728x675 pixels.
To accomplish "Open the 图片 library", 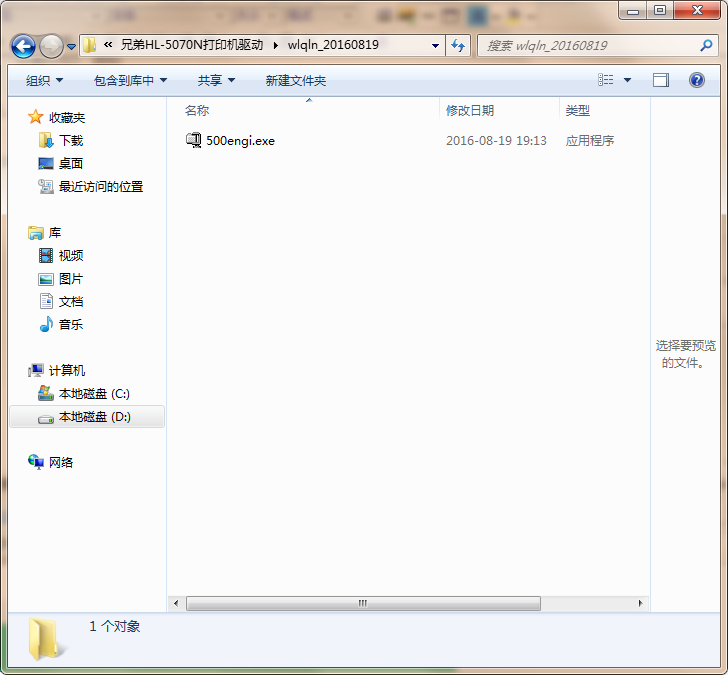I will pos(71,279).
